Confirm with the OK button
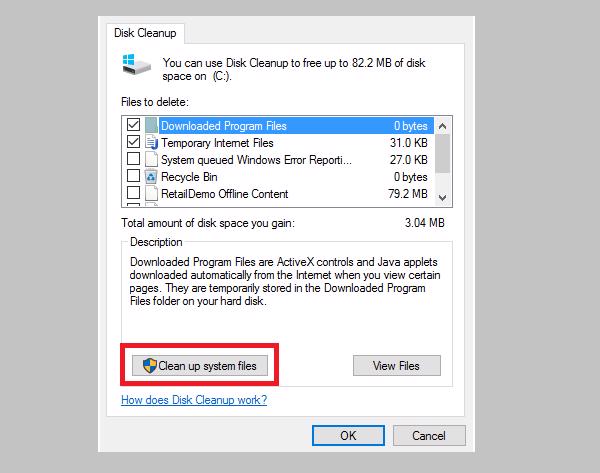 347,435
